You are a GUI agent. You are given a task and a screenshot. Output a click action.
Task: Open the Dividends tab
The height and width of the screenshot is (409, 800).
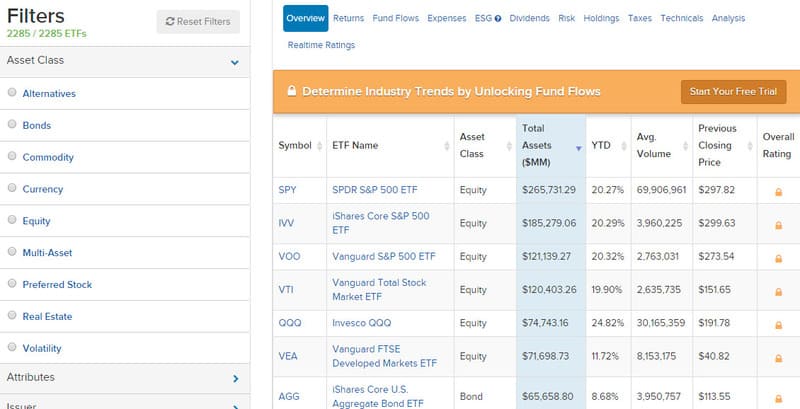[529, 18]
